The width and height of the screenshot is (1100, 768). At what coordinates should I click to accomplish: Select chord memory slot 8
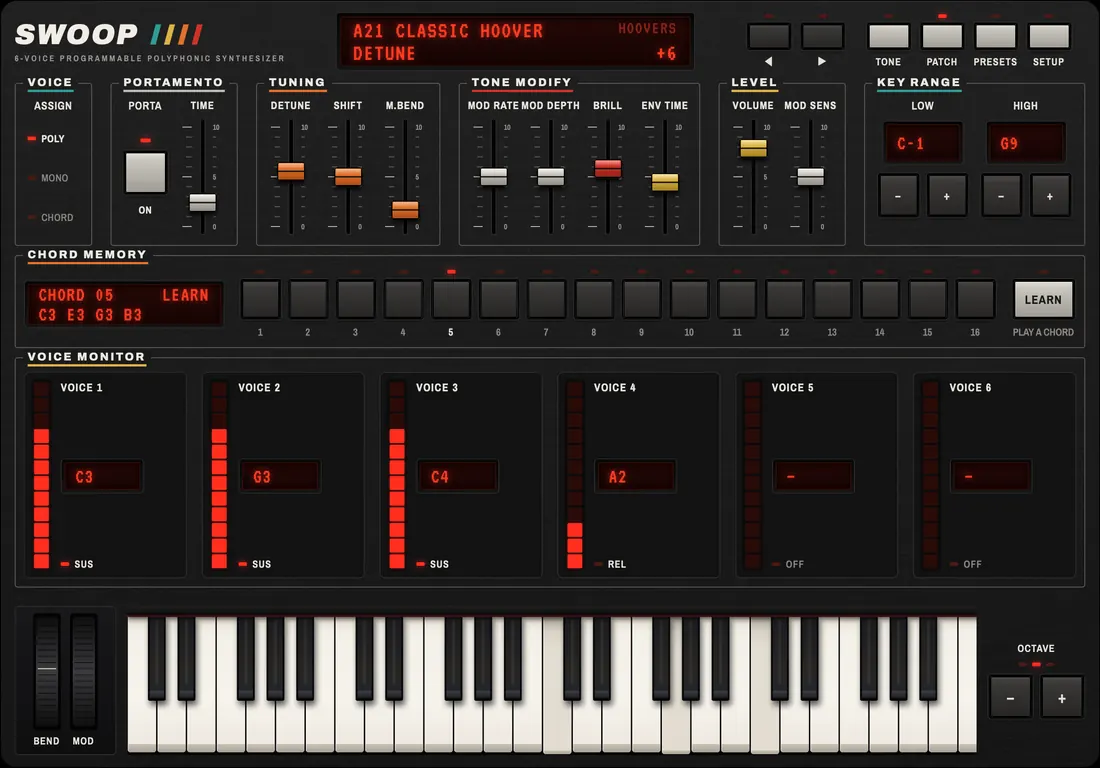point(594,299)
